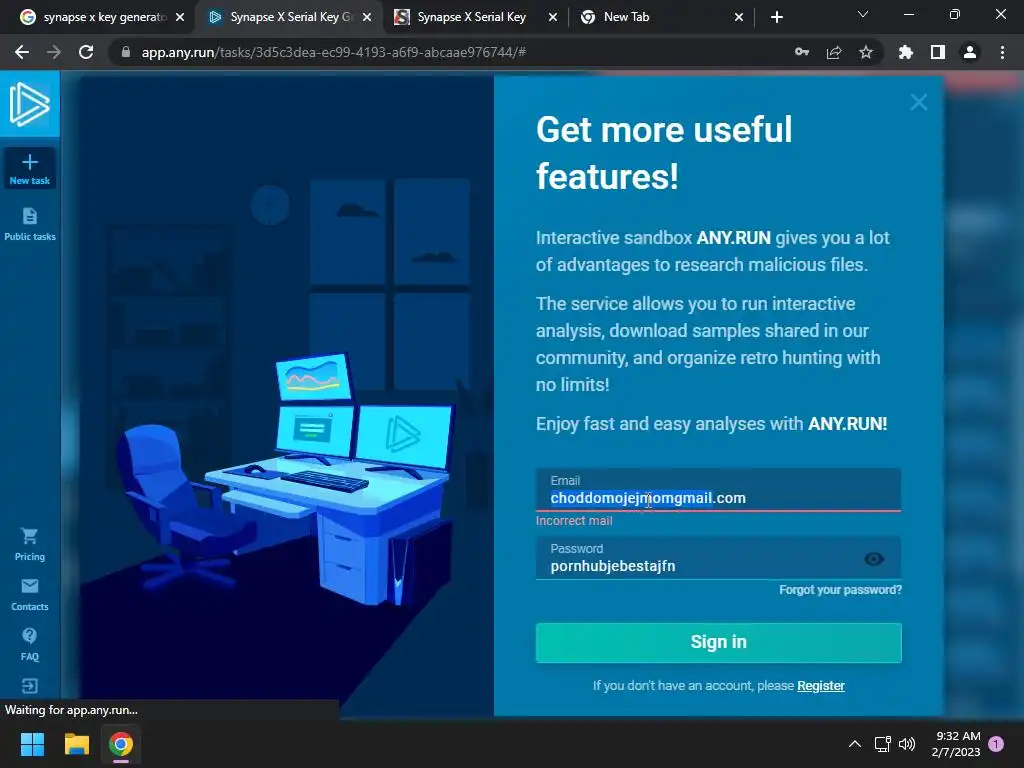The width and height of the screenshot is (1024, 768).
Task: Open the Extensions puzzle icon
Action: click(906, 52)
